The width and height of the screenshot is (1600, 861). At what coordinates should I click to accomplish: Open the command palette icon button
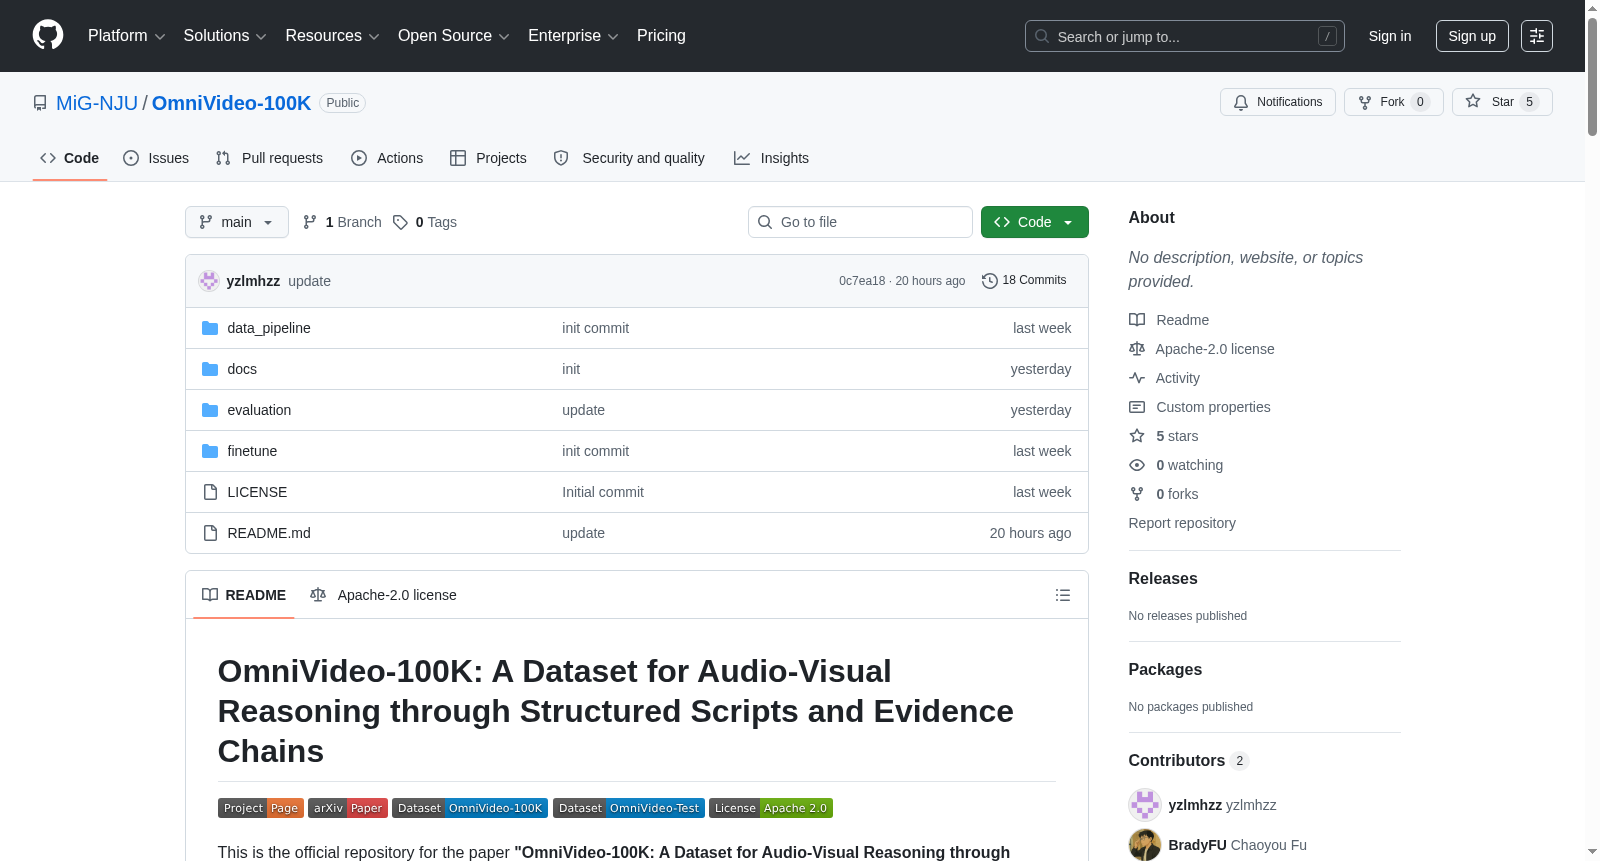tap(1536, 36)
